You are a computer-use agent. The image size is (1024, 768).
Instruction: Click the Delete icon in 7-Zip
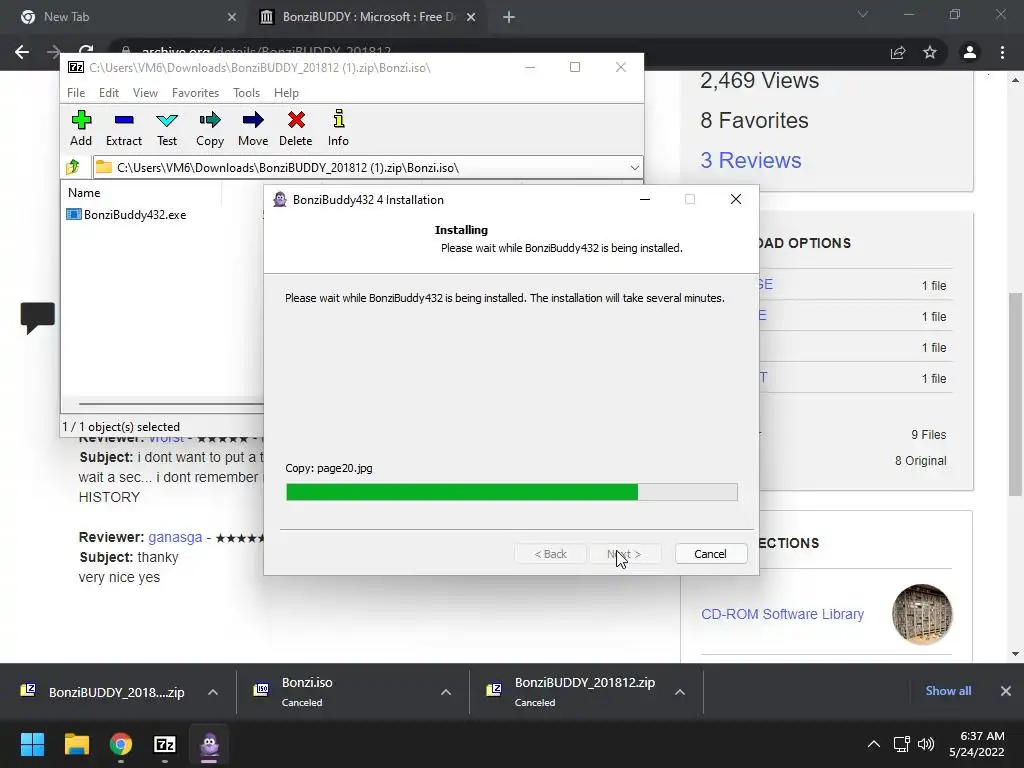[296, 129]
